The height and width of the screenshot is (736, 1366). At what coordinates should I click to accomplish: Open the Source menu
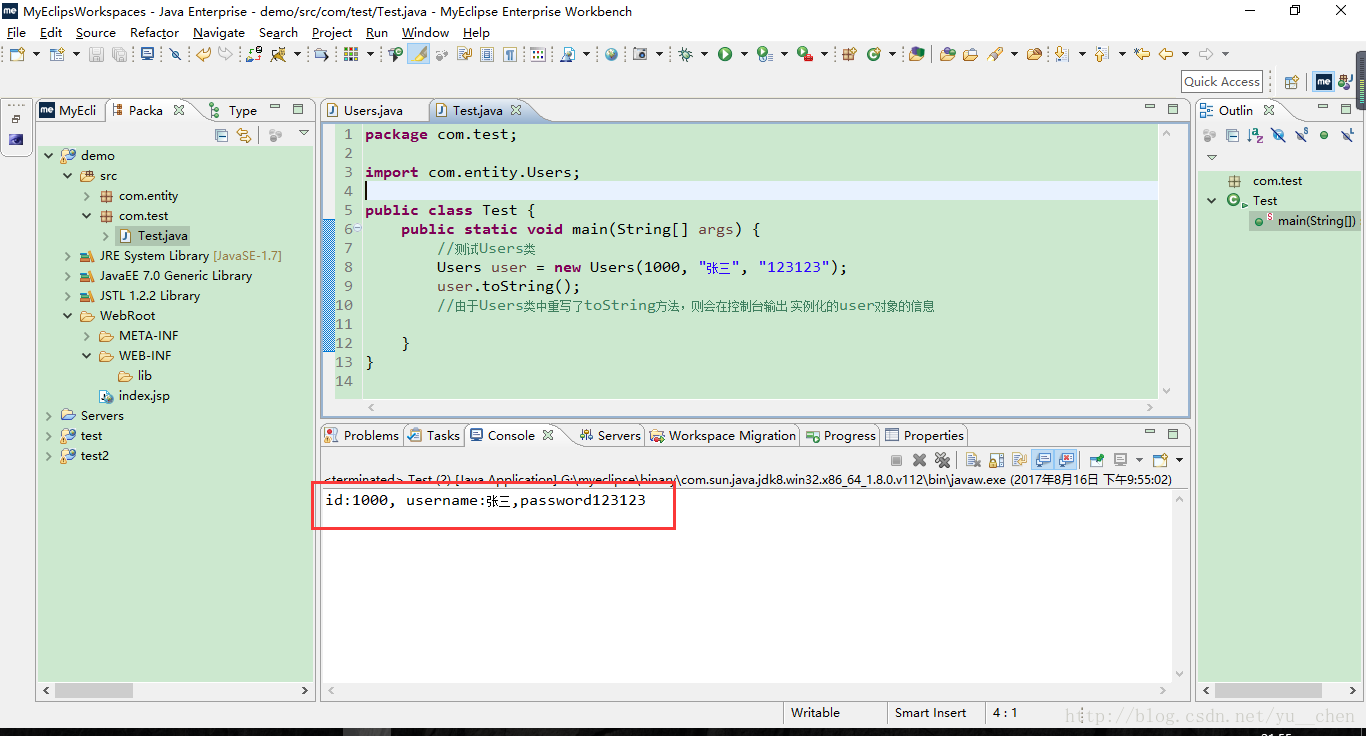[95, 32]
